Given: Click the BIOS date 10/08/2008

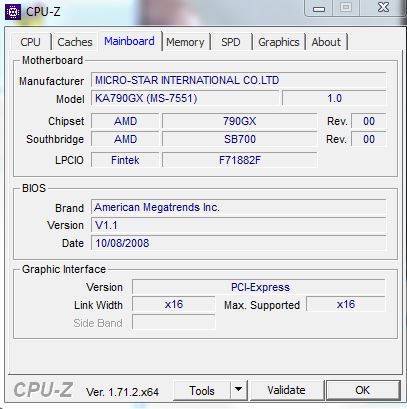Looking at the screenshot, I should [239, 243].
